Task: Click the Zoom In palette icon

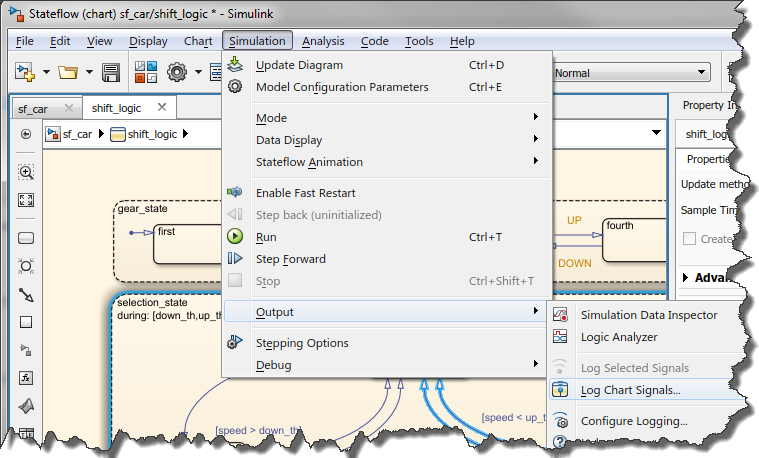Action: pos(26,172)
